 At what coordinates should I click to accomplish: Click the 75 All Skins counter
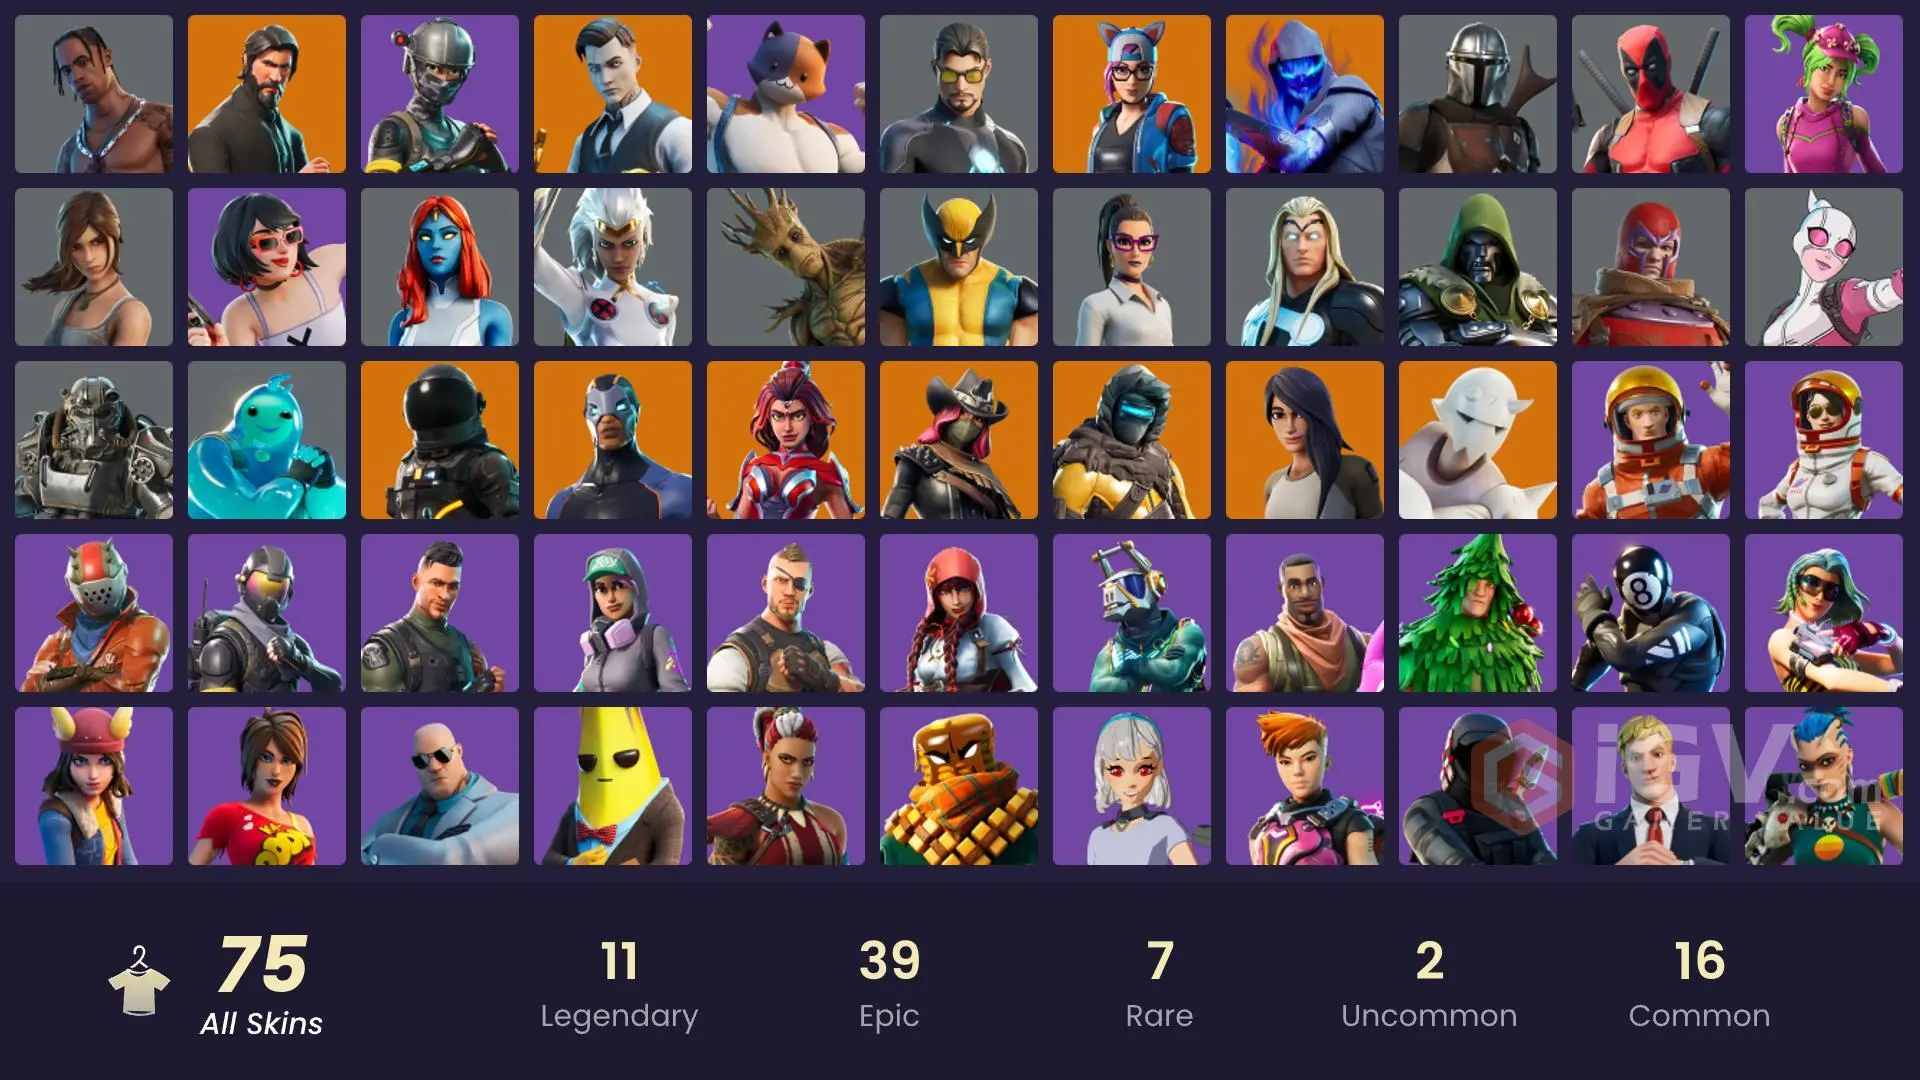(262, 985)
